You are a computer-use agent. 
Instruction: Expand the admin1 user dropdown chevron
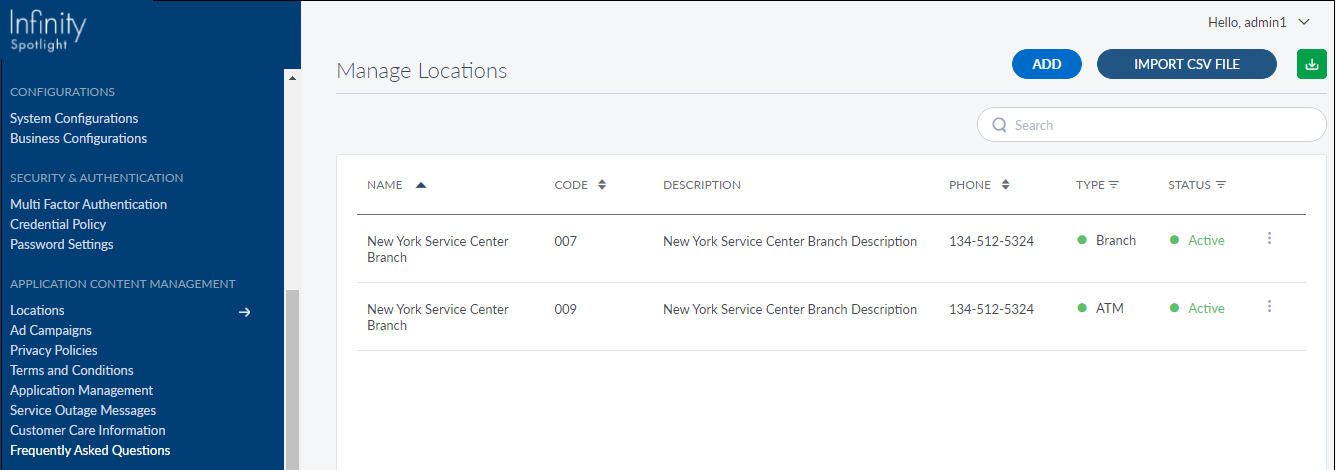click(x=1303, y=21)
